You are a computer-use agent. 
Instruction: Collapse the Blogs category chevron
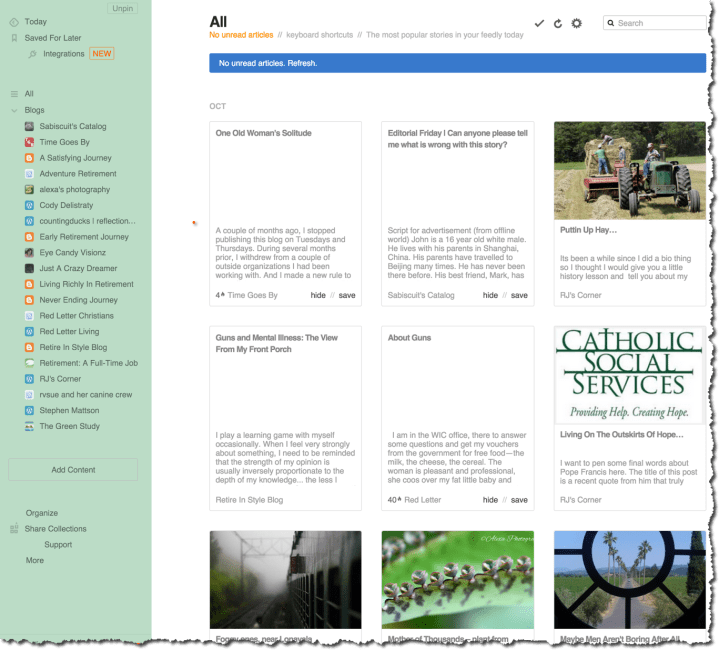tap(14, 110)
